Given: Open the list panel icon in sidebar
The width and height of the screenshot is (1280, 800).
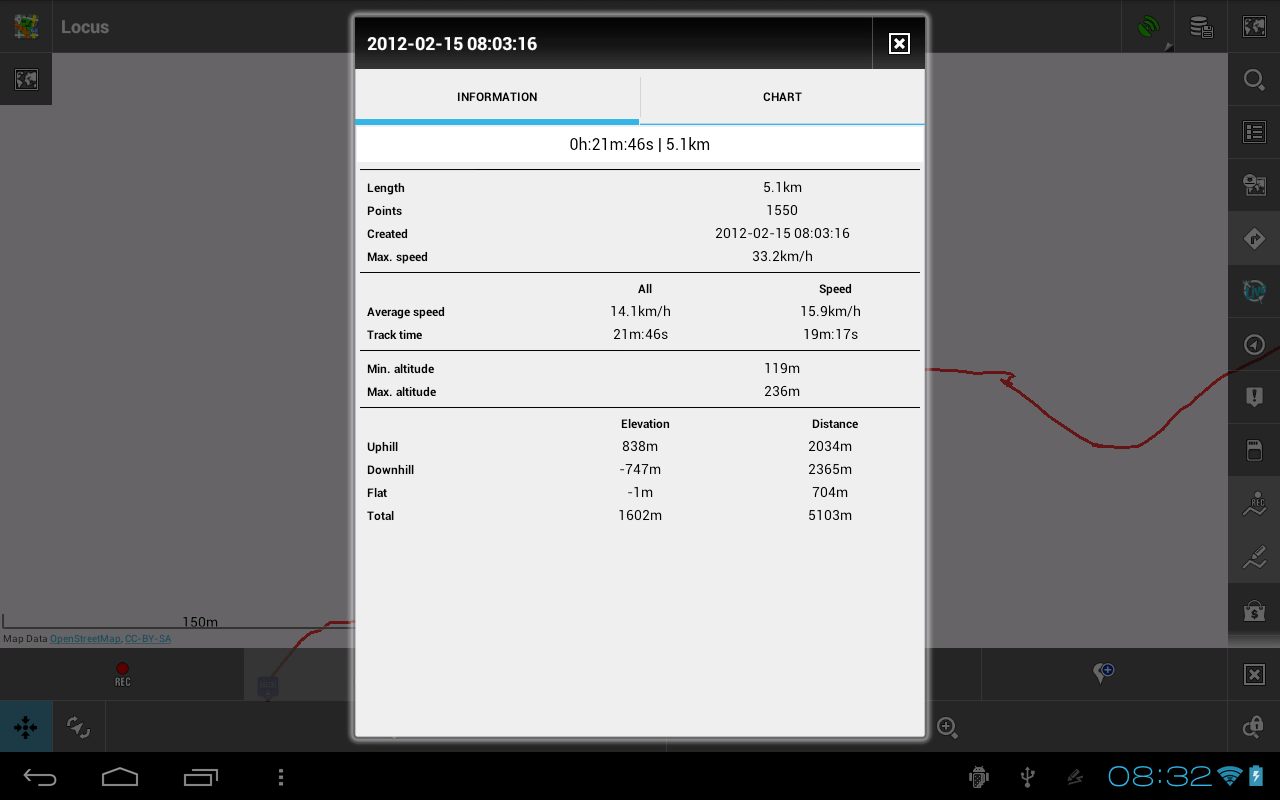Looking at the screenshot, I should (x=1254, y=132).
